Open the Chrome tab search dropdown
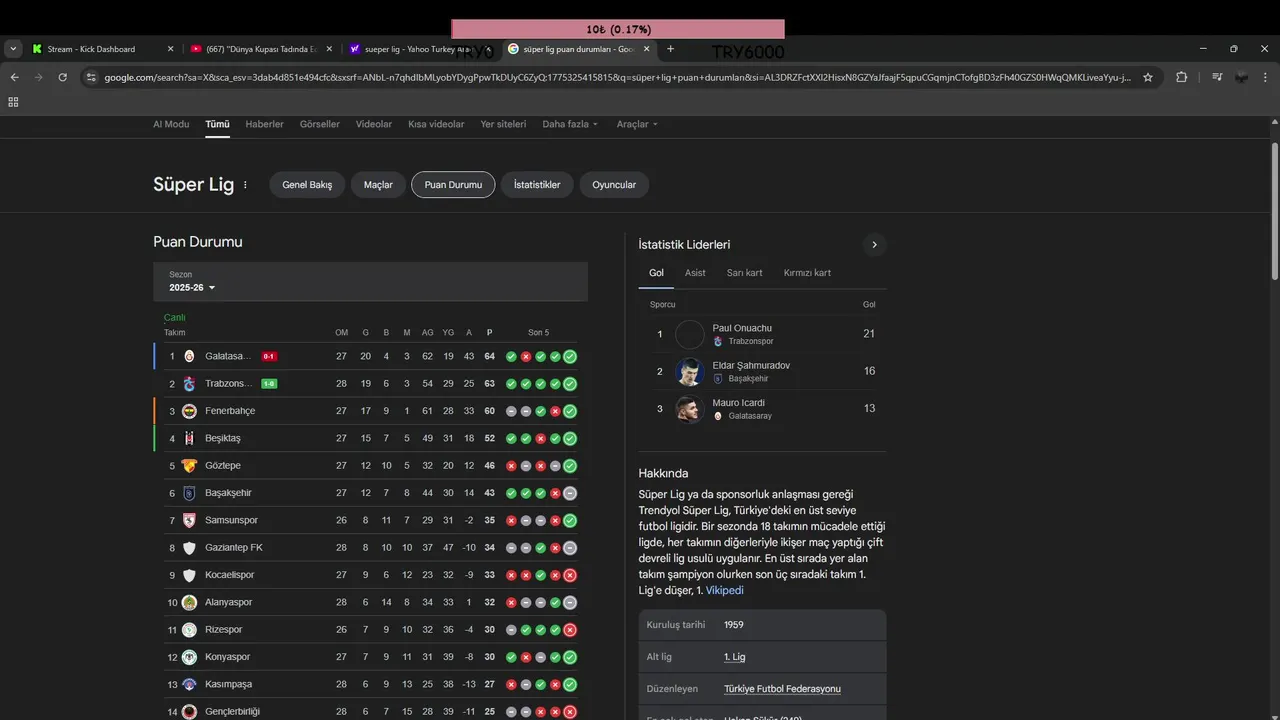1280x720 pixels. point(13,48)
